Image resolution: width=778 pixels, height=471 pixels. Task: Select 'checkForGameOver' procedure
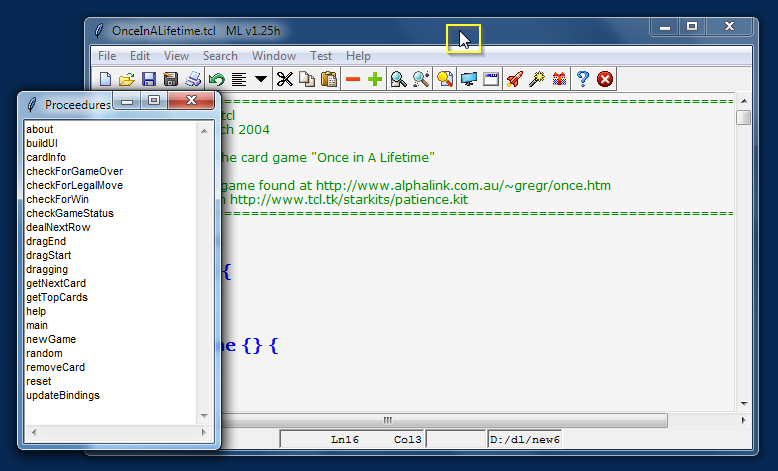pos(74,171)
